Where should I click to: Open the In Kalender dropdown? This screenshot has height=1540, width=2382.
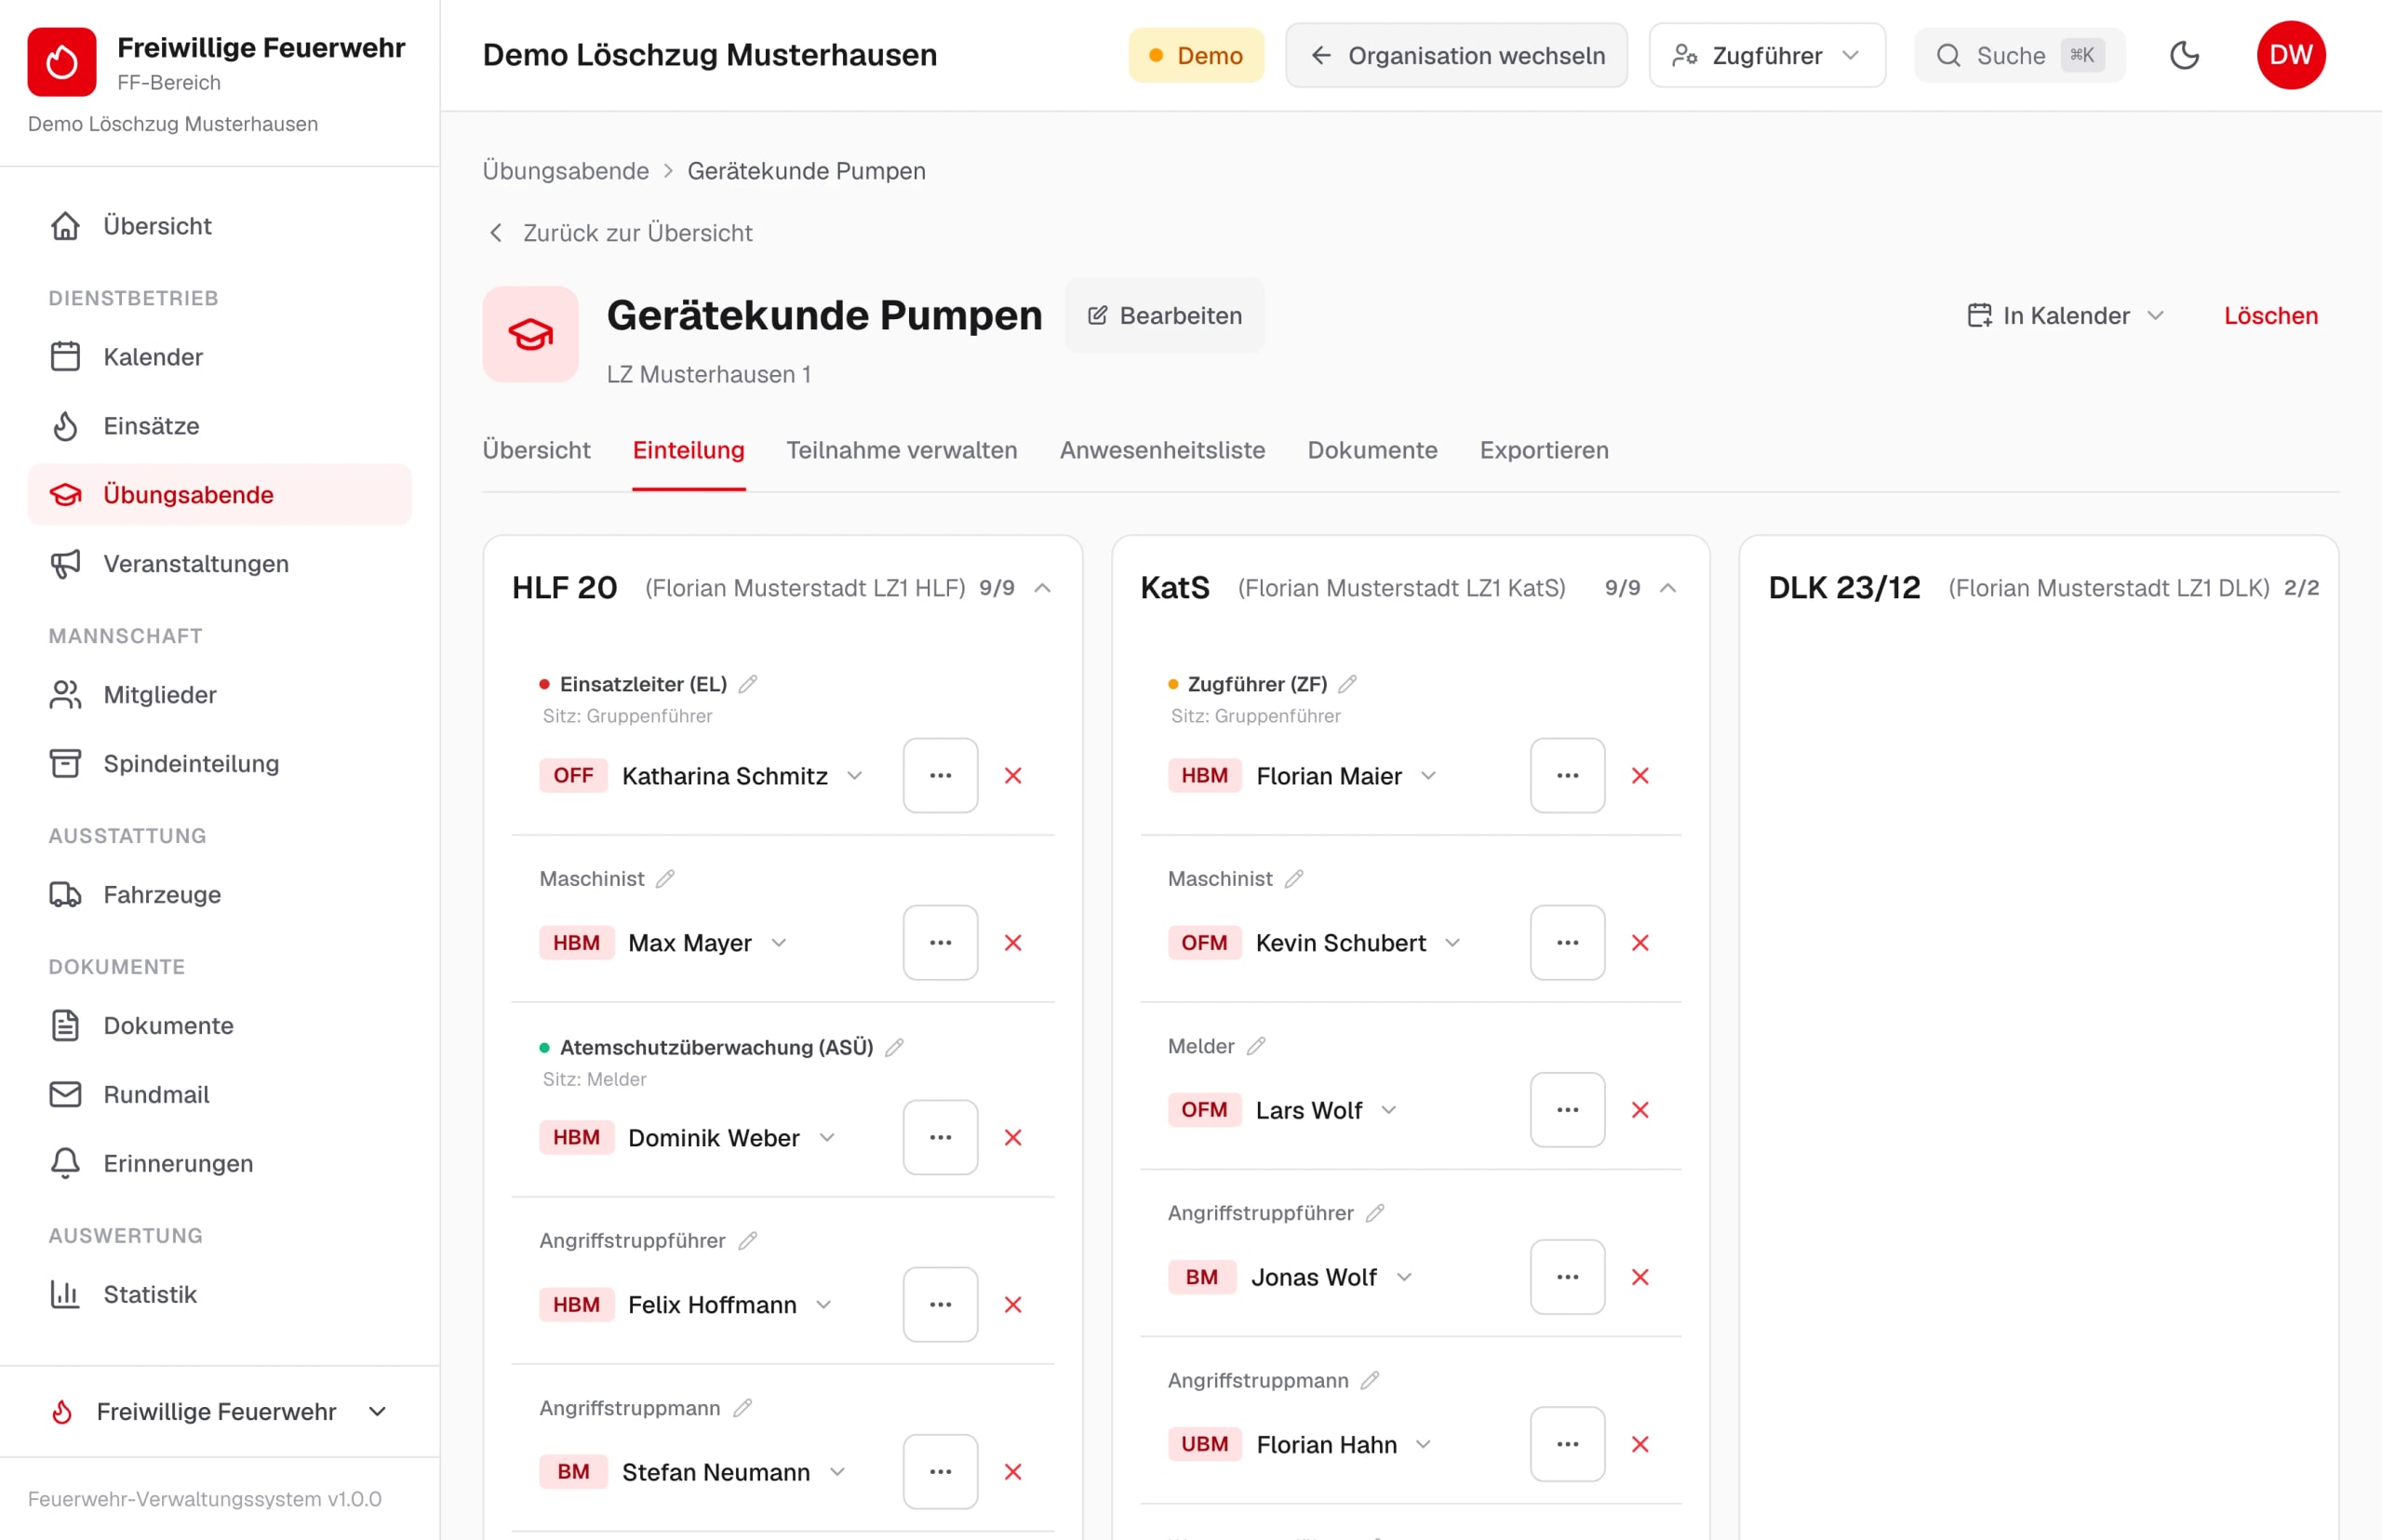tap(2065, 316)
